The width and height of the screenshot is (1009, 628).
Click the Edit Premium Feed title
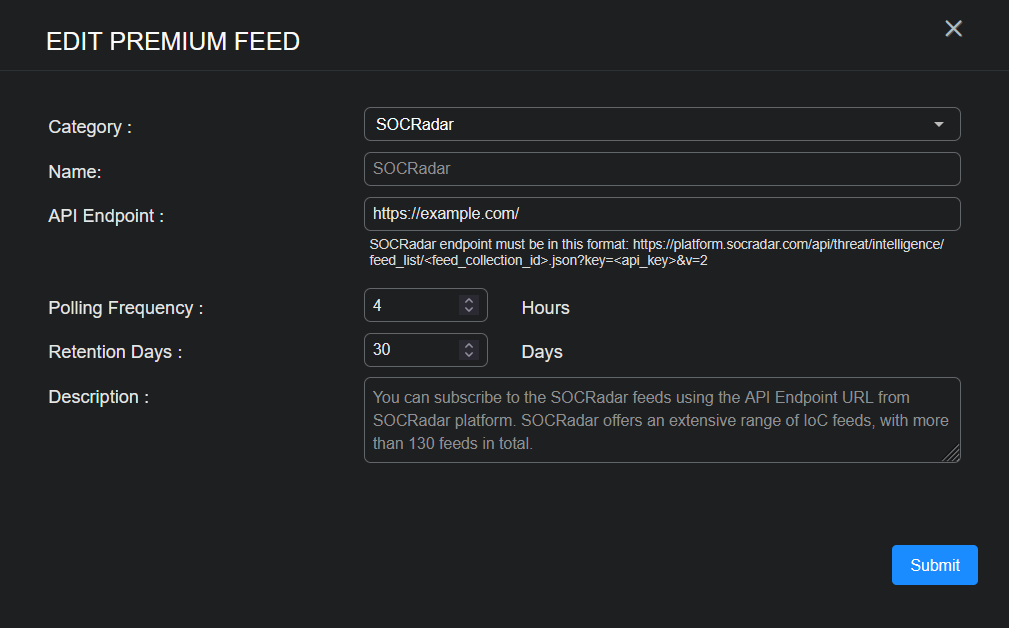(x=173, y=41)
